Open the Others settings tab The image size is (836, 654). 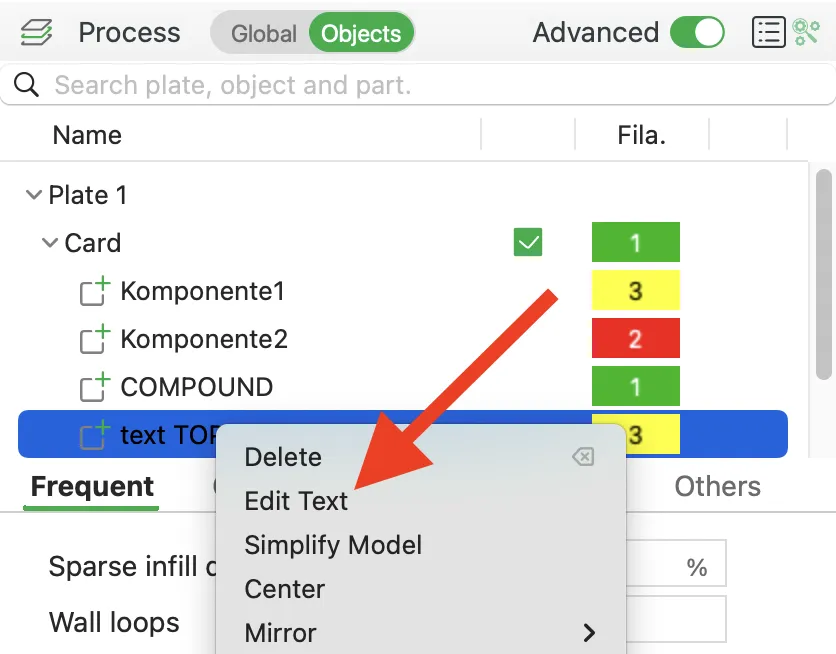tap(717, 486)
